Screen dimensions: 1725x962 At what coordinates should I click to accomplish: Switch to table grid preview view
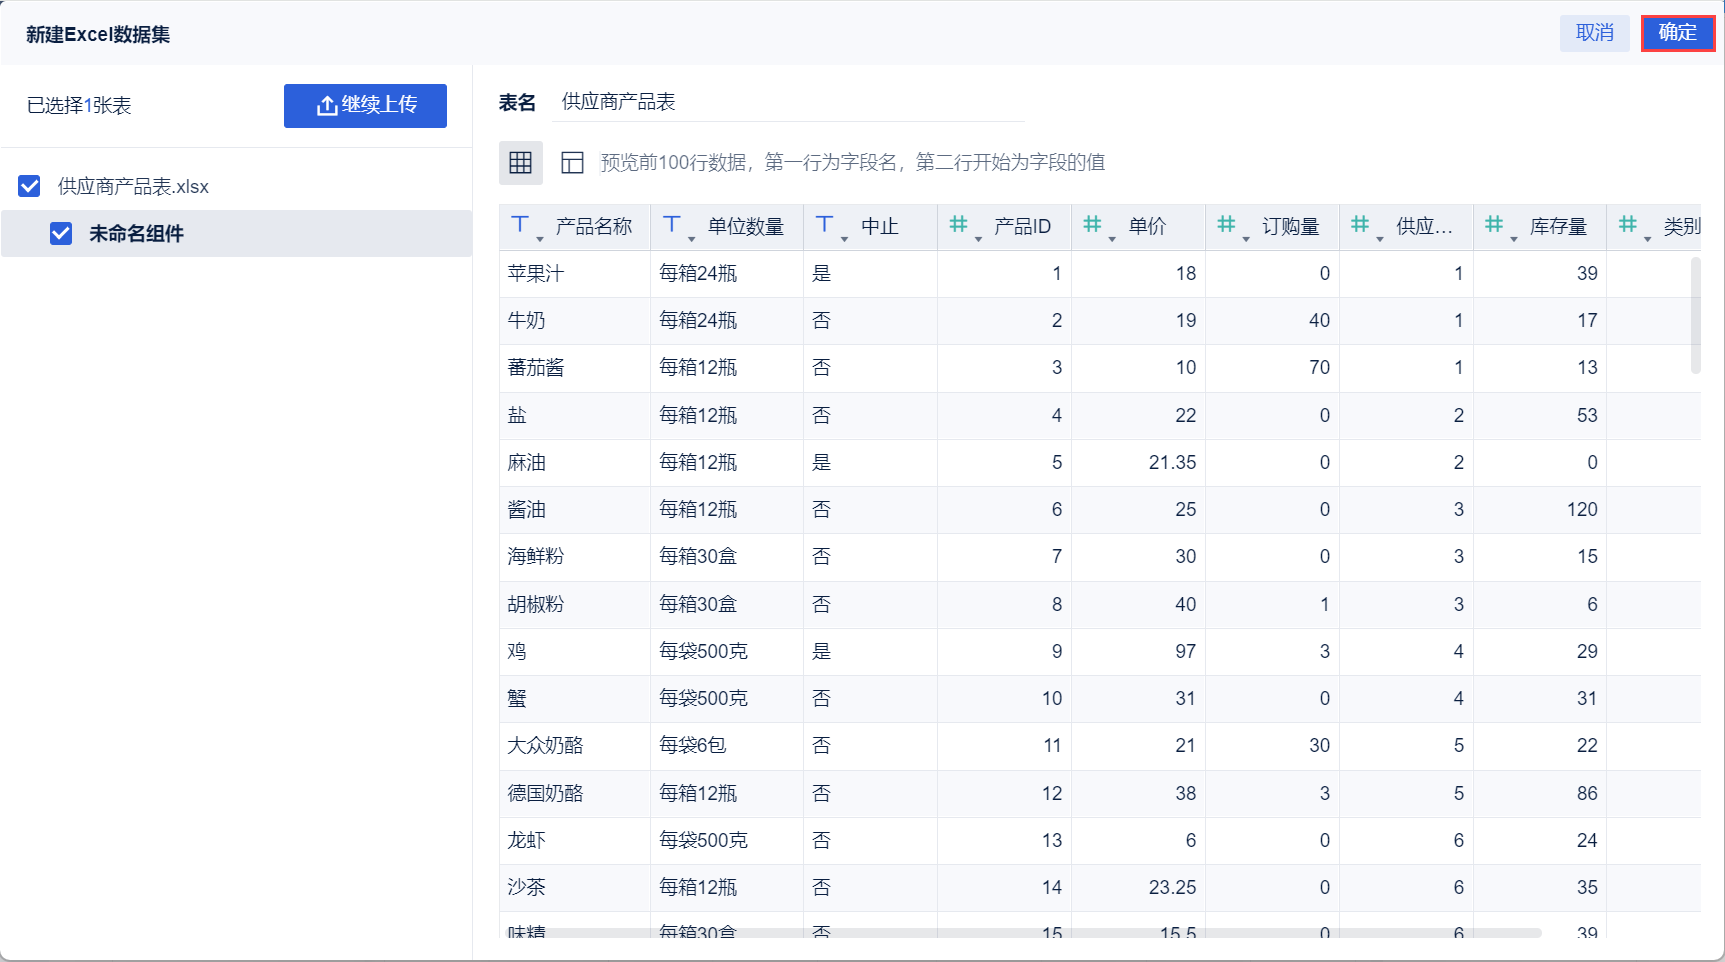pyautogui.click(x=520, y=163)
